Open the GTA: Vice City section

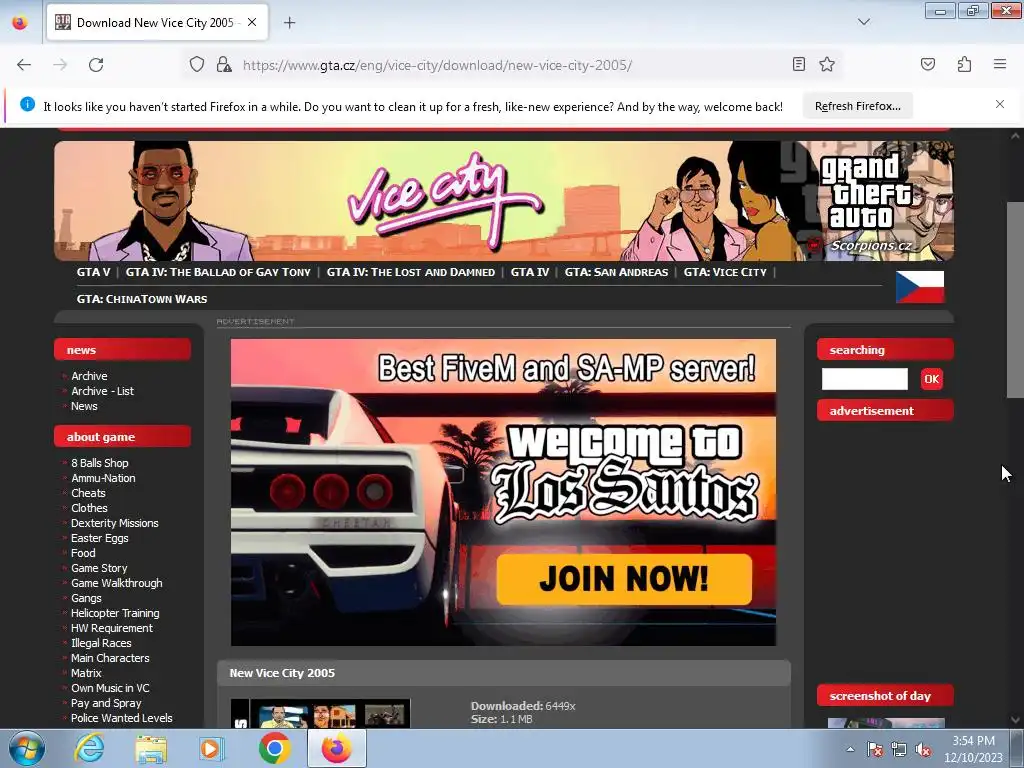(725, 272)
